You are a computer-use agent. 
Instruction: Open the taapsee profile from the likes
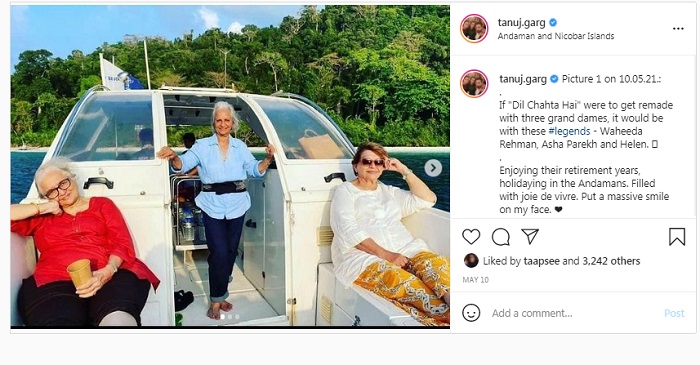[x=542, y=261]
